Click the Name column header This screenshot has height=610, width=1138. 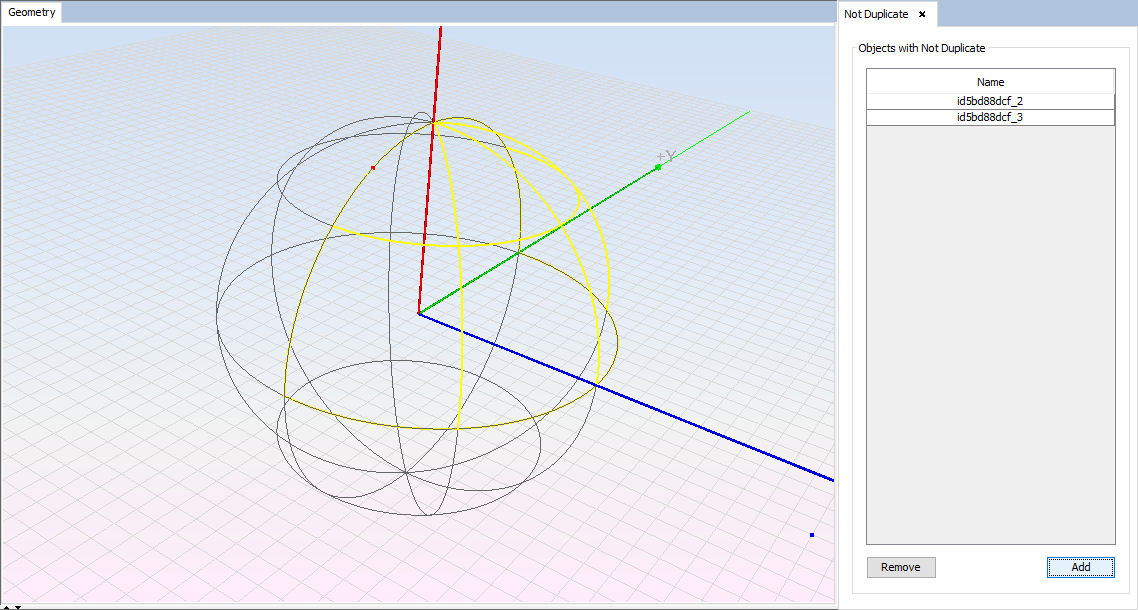pos(990,82)
